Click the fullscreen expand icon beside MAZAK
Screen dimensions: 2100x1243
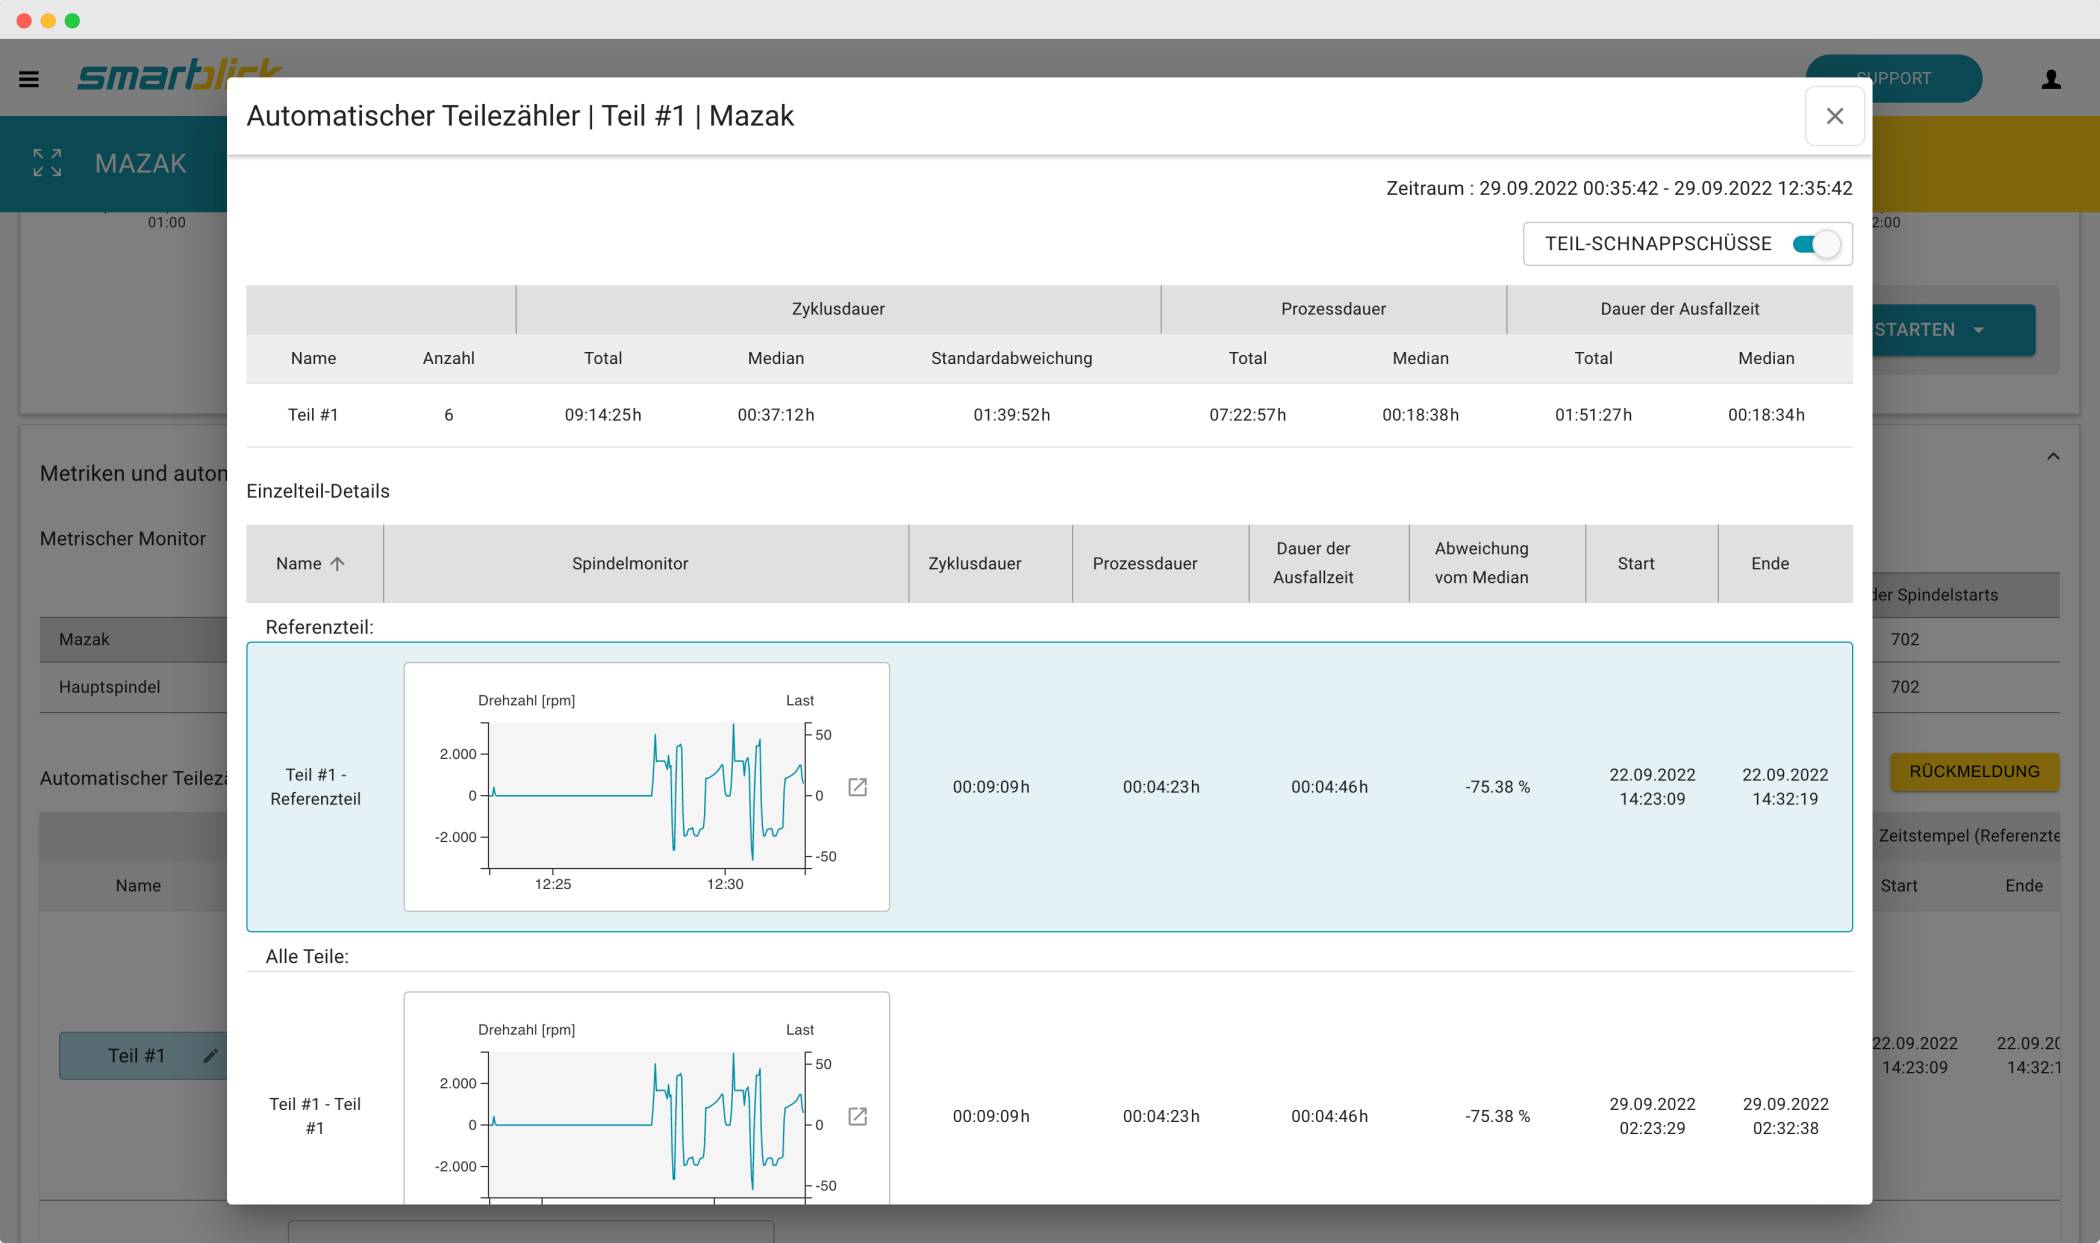click(47, 162)
